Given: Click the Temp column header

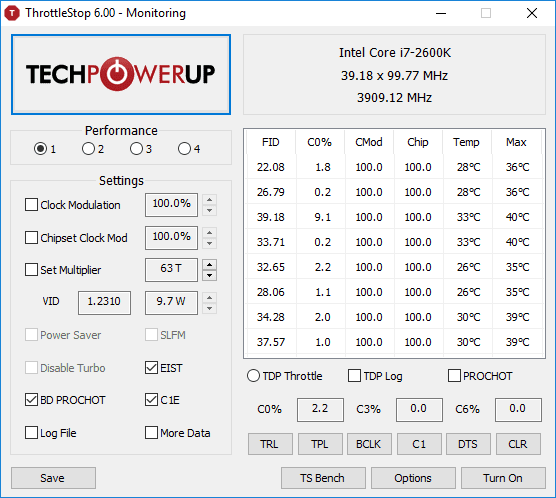Looking at the screenshot, I should [466, 142].
